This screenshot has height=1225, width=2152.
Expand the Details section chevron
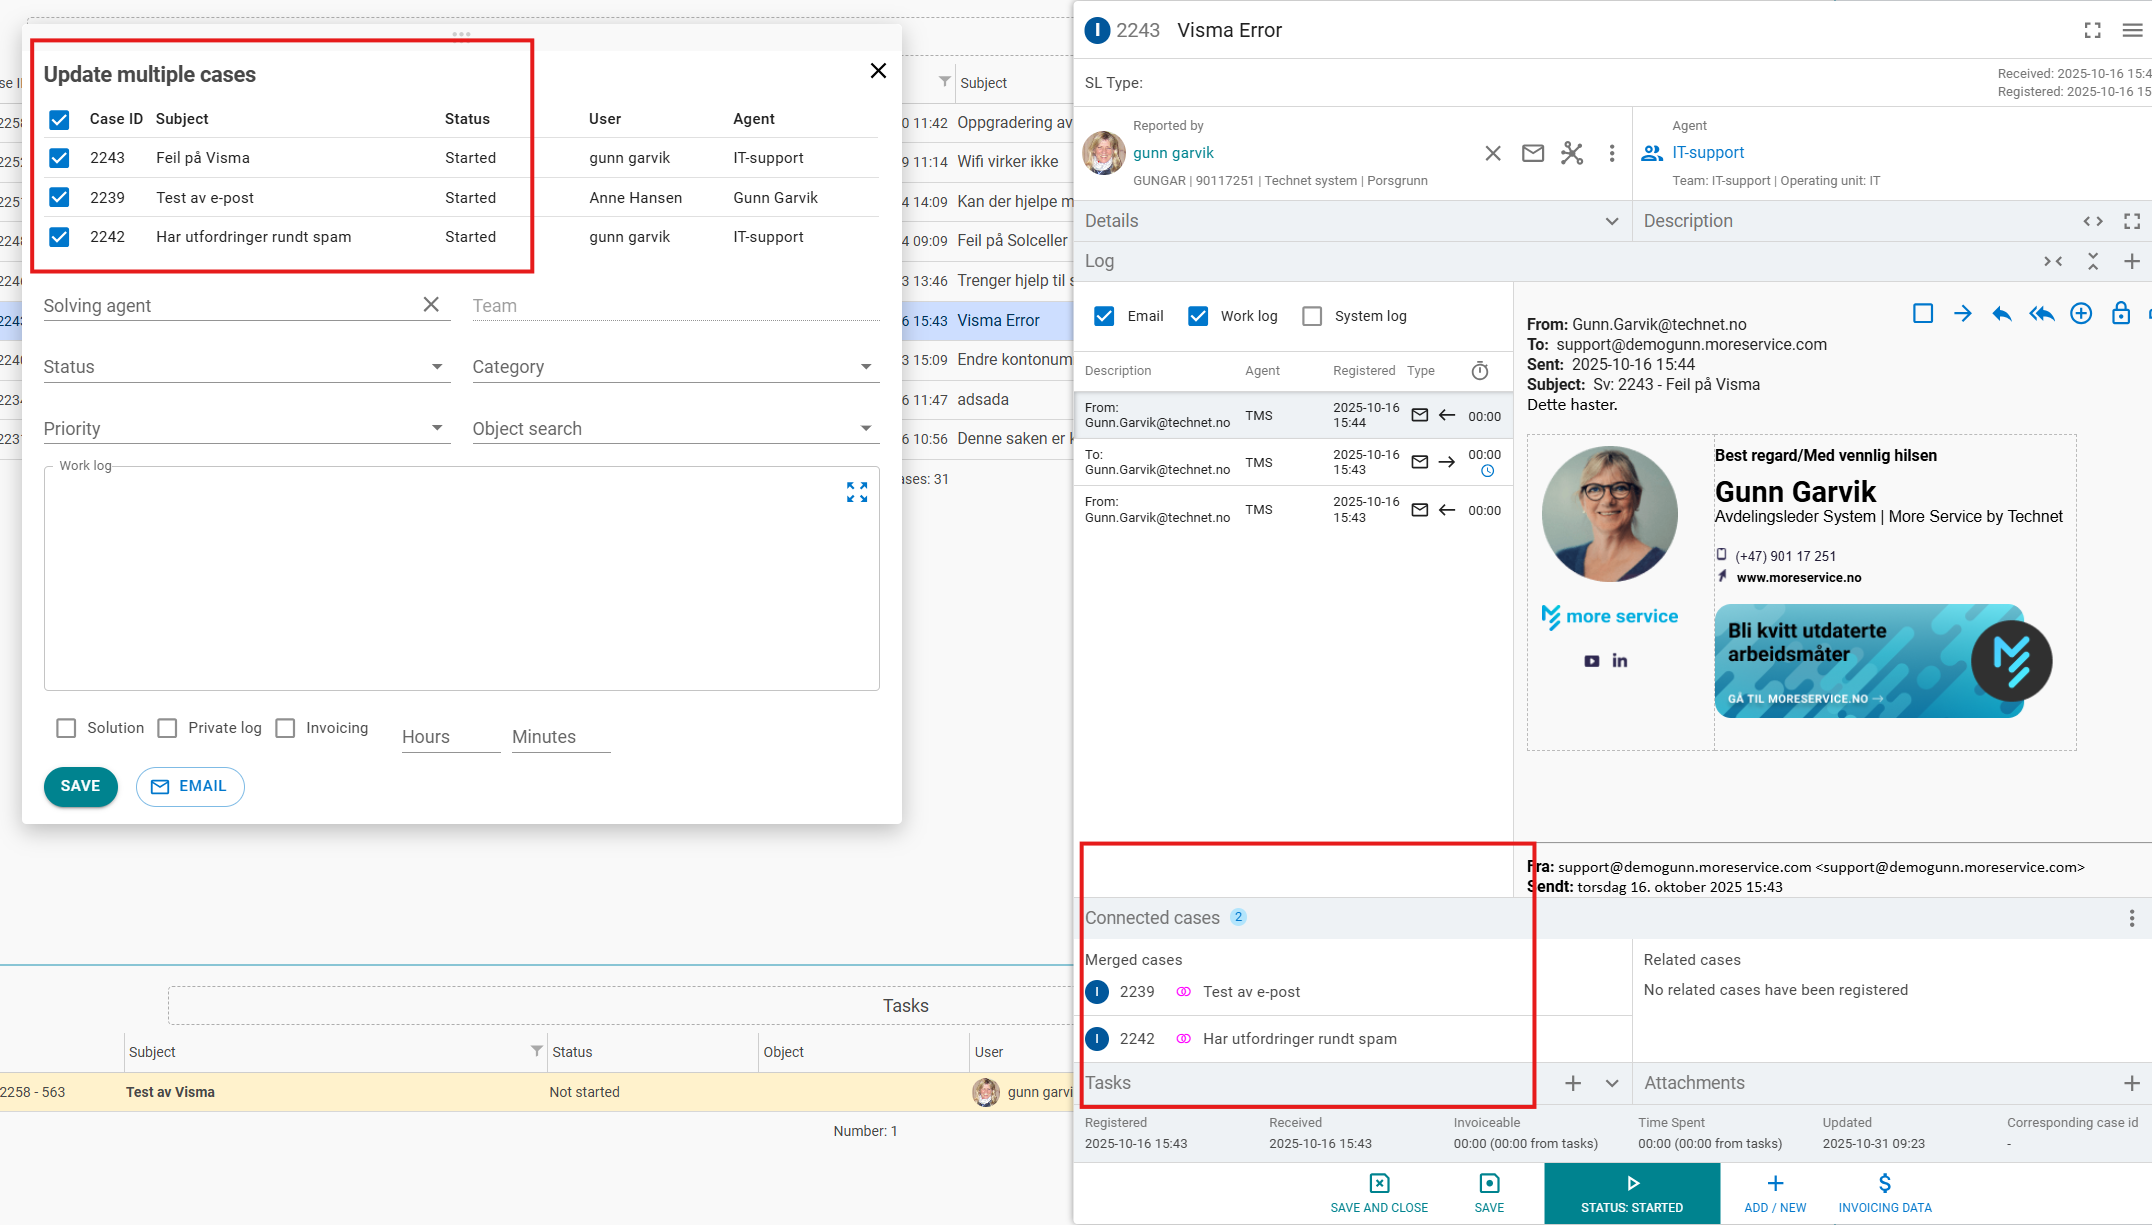coord(1611,221)
